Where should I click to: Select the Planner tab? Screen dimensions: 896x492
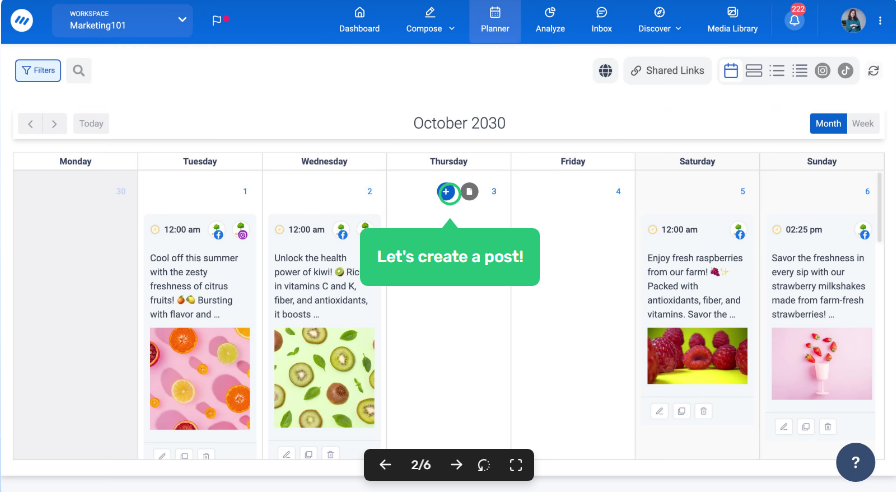point(495,21)
